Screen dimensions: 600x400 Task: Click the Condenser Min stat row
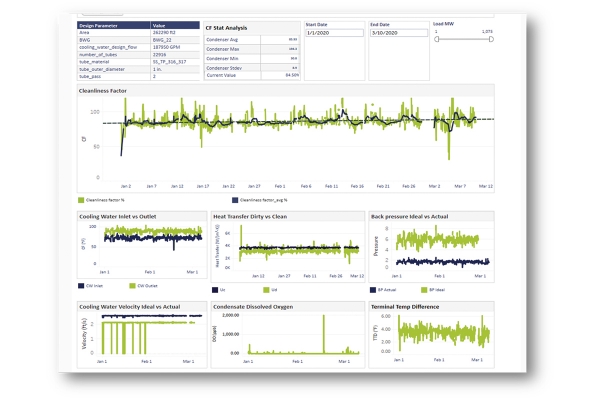point(252,59)
